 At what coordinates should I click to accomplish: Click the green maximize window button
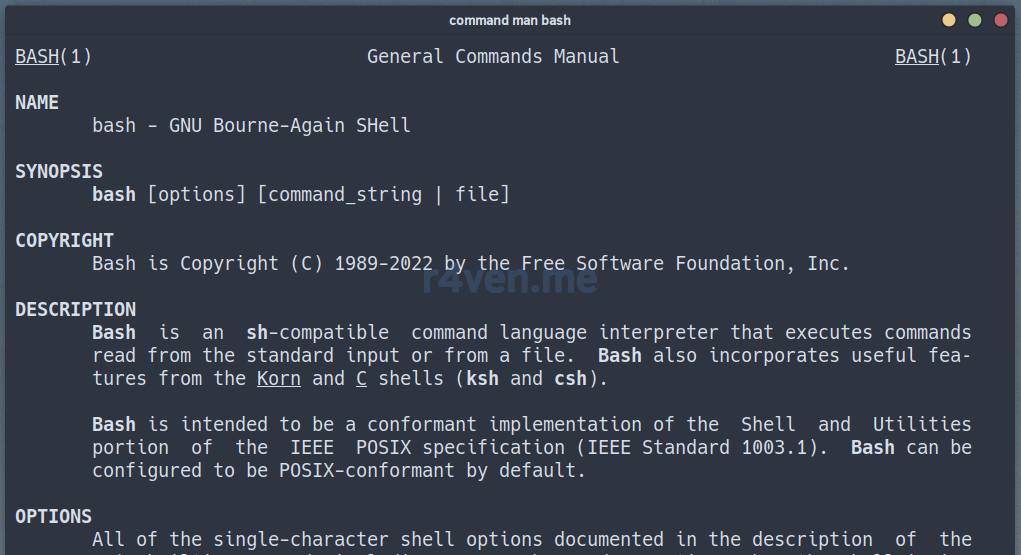pos(975,20)
